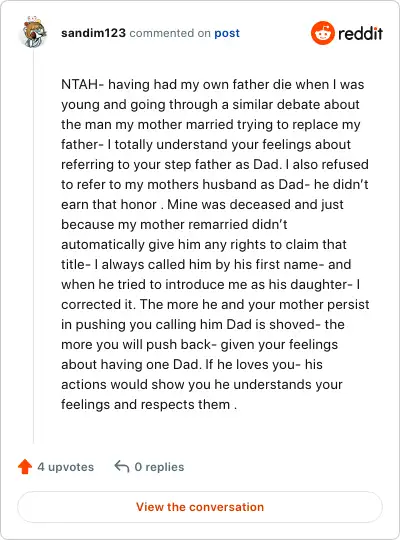
Task: Click the comment's opening word "NTAH-"
Action: [82, 84]
